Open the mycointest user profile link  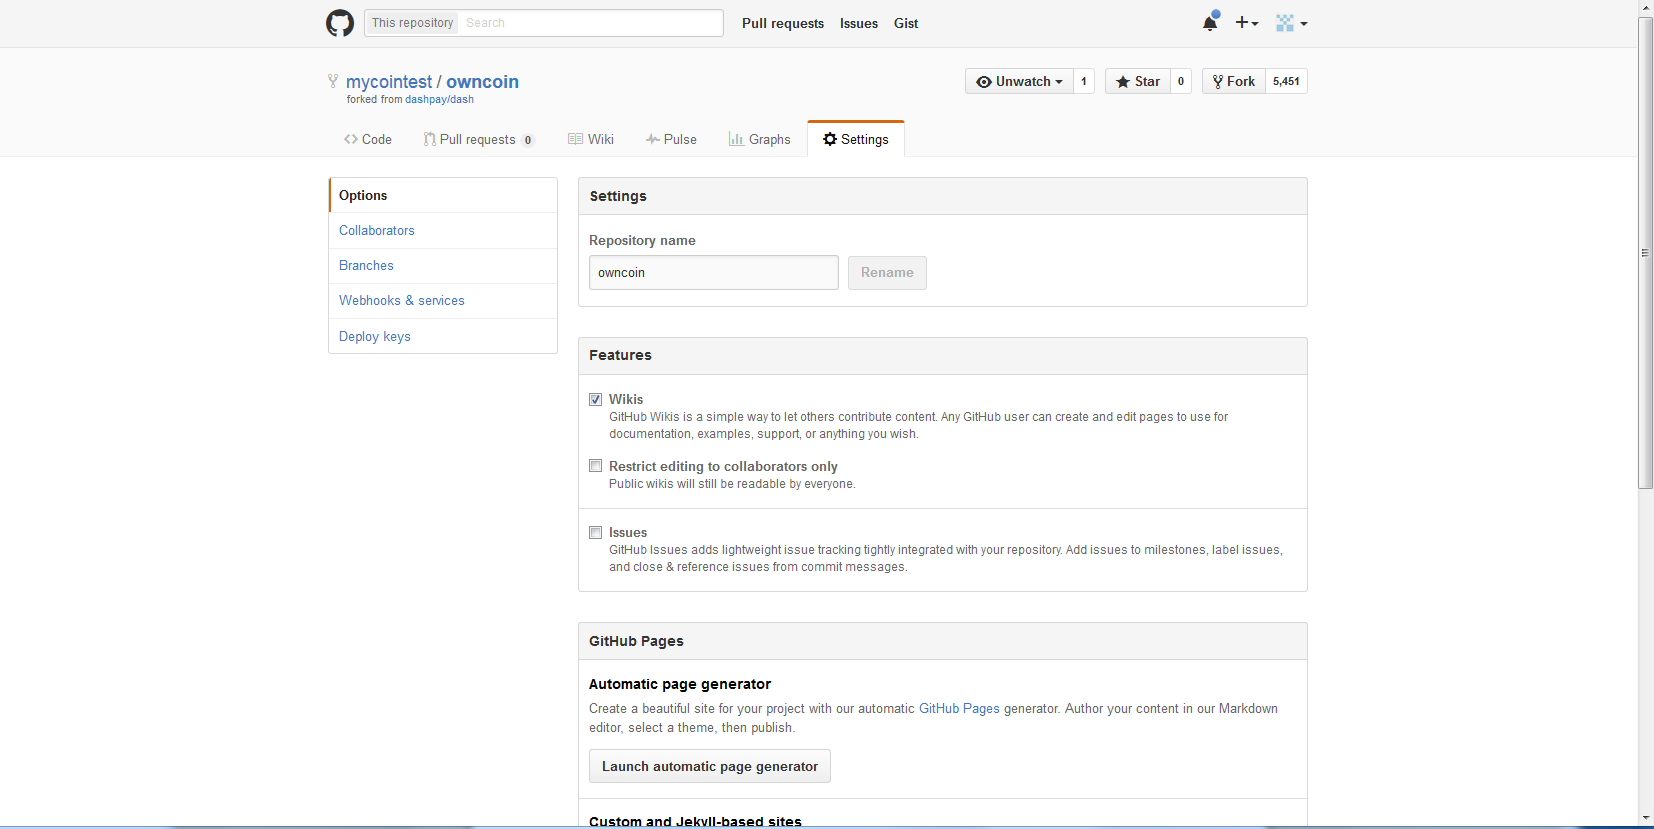[x=389, y=82]
